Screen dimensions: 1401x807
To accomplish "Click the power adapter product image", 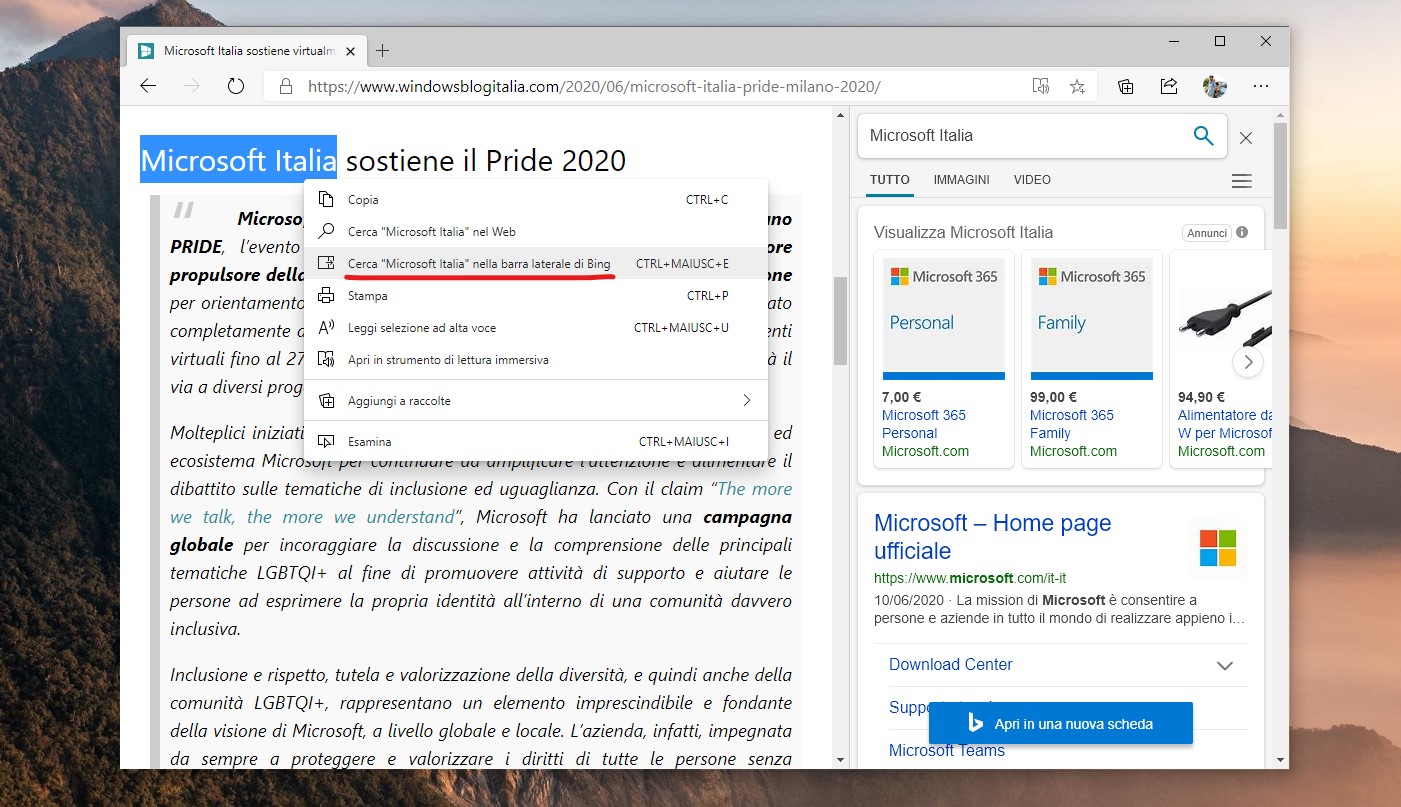I will coord(1225,318).
